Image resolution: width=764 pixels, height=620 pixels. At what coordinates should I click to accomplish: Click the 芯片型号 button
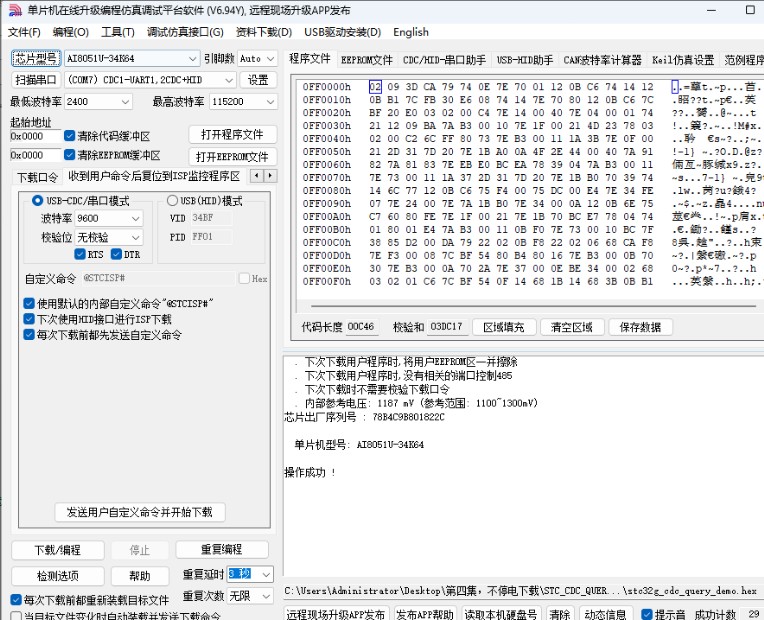36,58
